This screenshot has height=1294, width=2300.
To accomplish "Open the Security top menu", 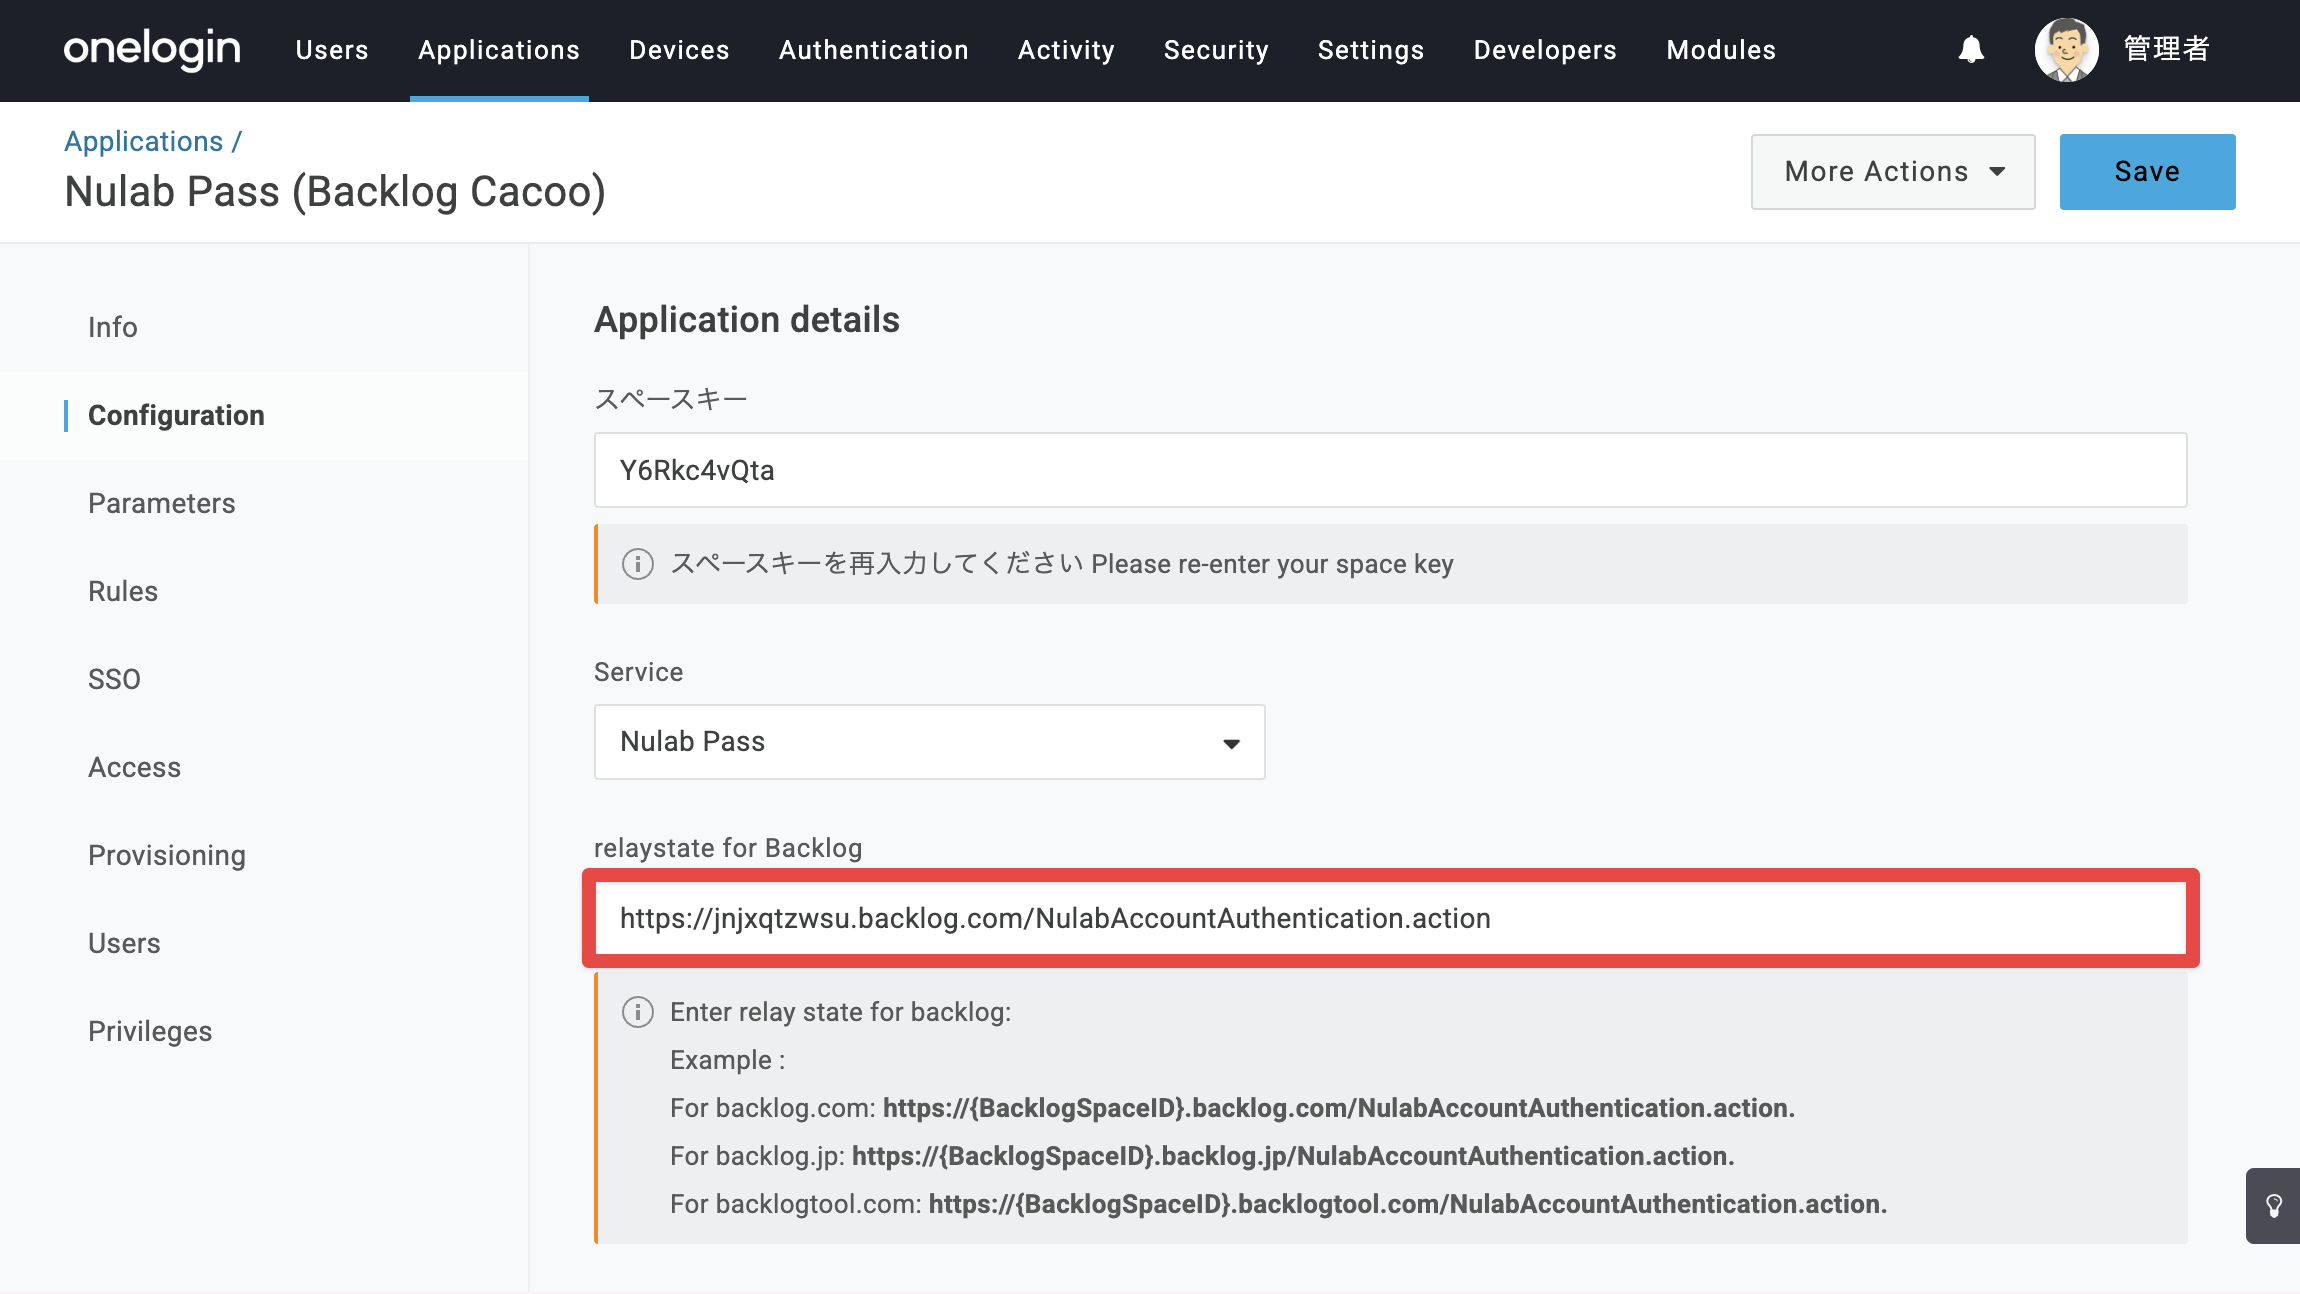I will tap(1216, 50).
